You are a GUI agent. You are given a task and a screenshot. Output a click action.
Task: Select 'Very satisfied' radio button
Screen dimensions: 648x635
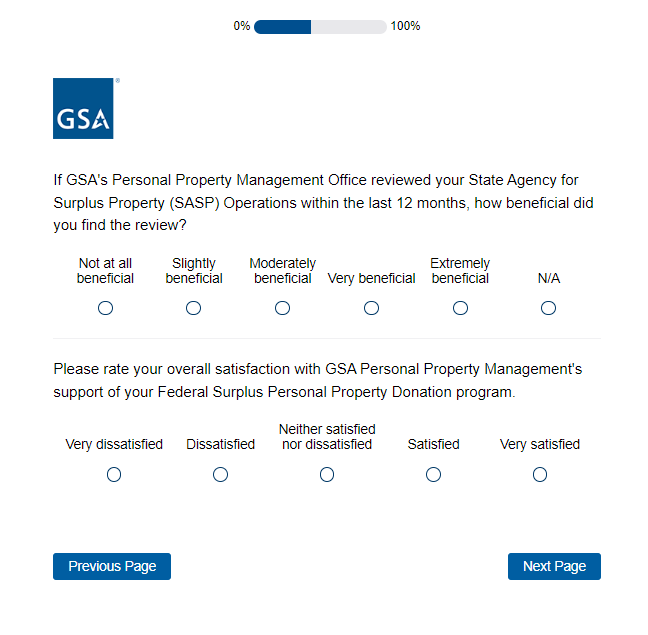[540, 475]
